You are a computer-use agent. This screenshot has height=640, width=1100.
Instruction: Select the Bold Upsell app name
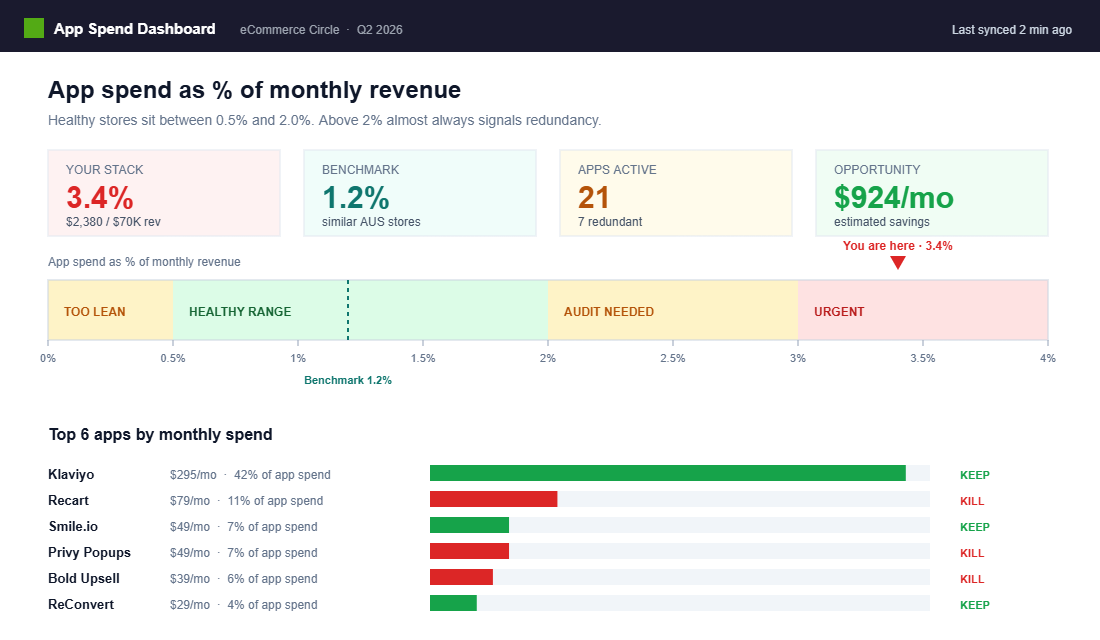84,579
